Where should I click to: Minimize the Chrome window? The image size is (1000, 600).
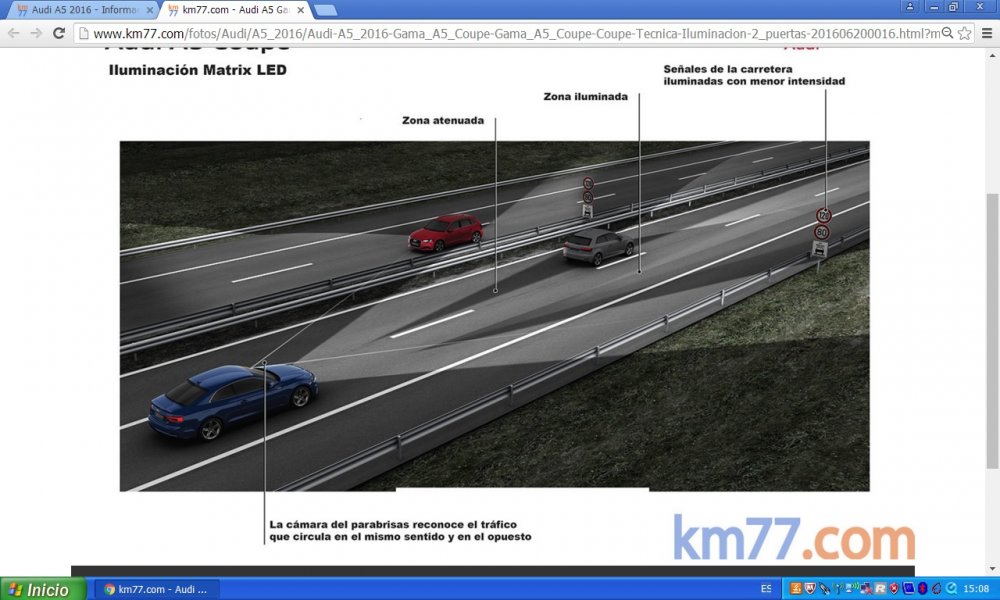[934, 6]
